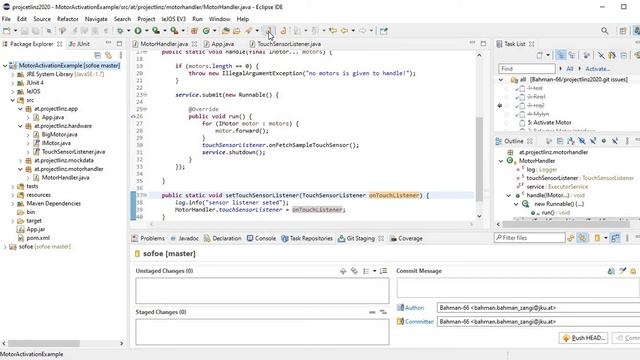The width and height of the screenshot is (640, 360).
Task: Collapse the all task category in Task List
Action: click(501, 80)
